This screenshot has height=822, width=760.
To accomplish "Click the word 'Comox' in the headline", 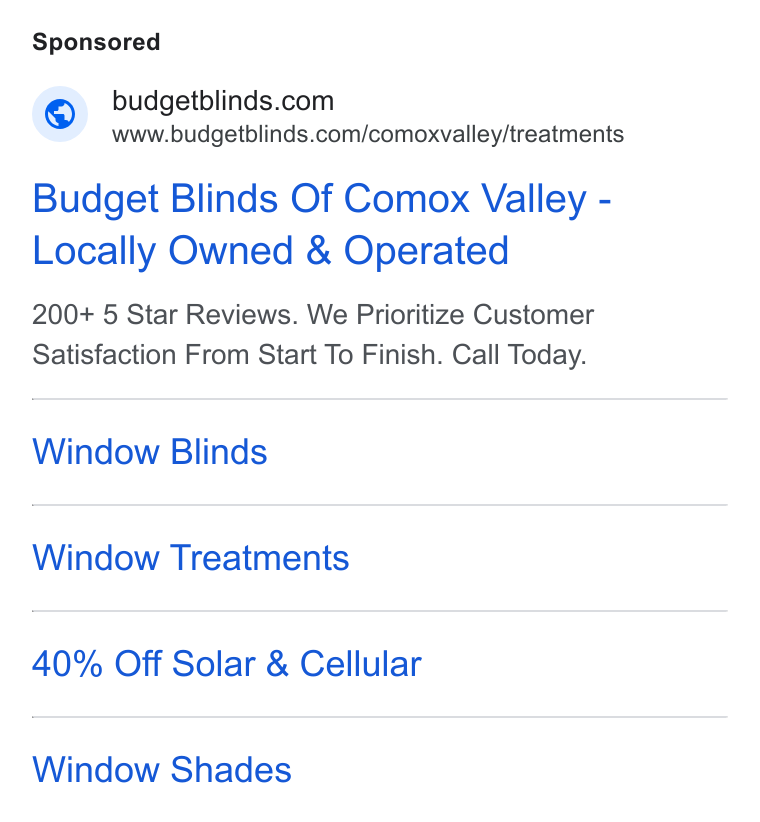I will tap(407, 199).
